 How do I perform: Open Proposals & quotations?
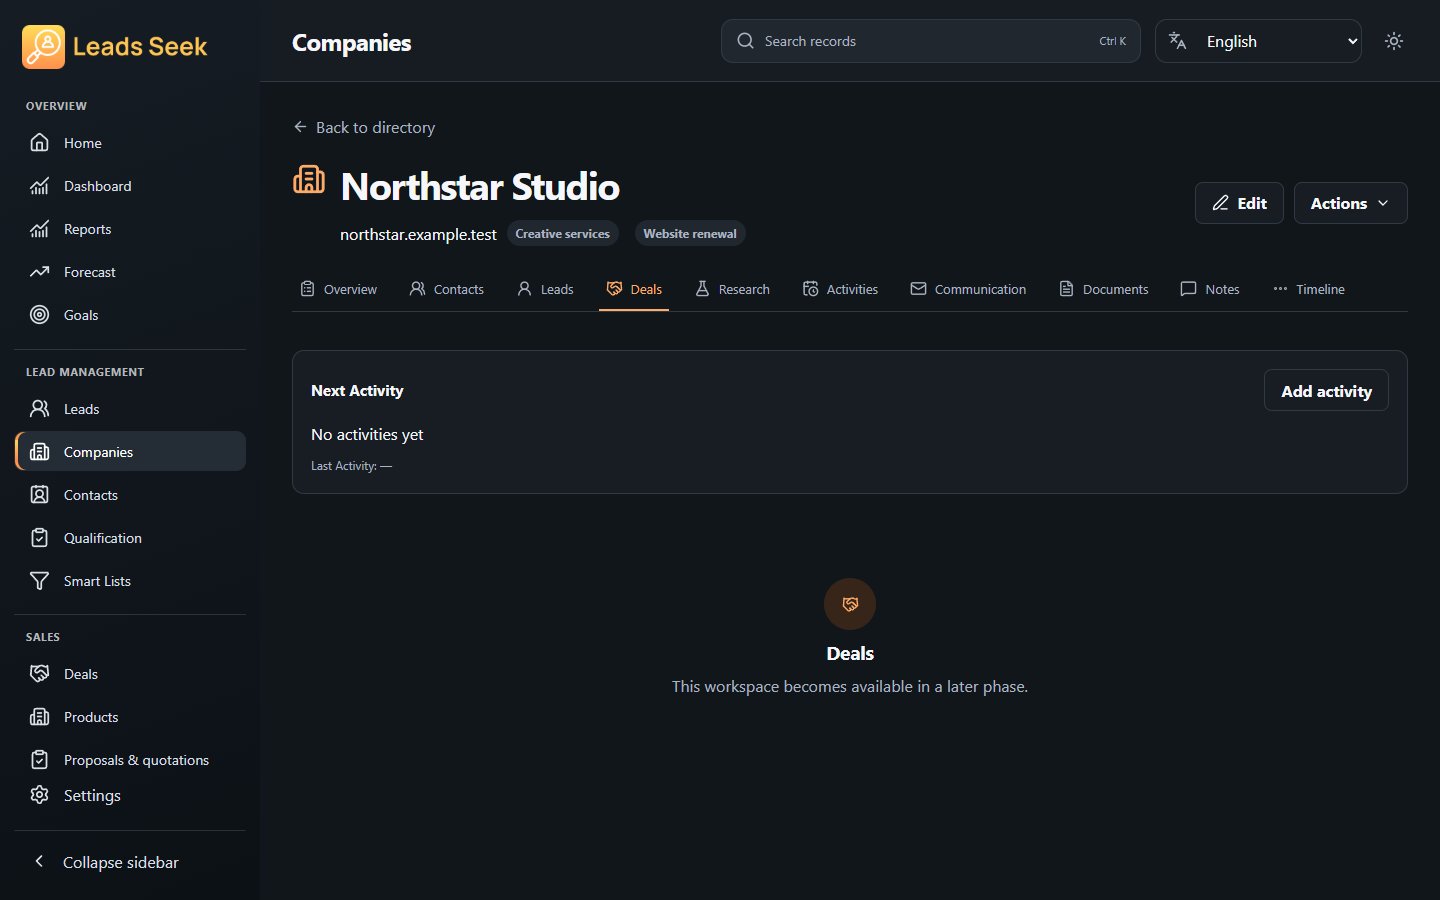pyautogui.click(x=130, y=760)
